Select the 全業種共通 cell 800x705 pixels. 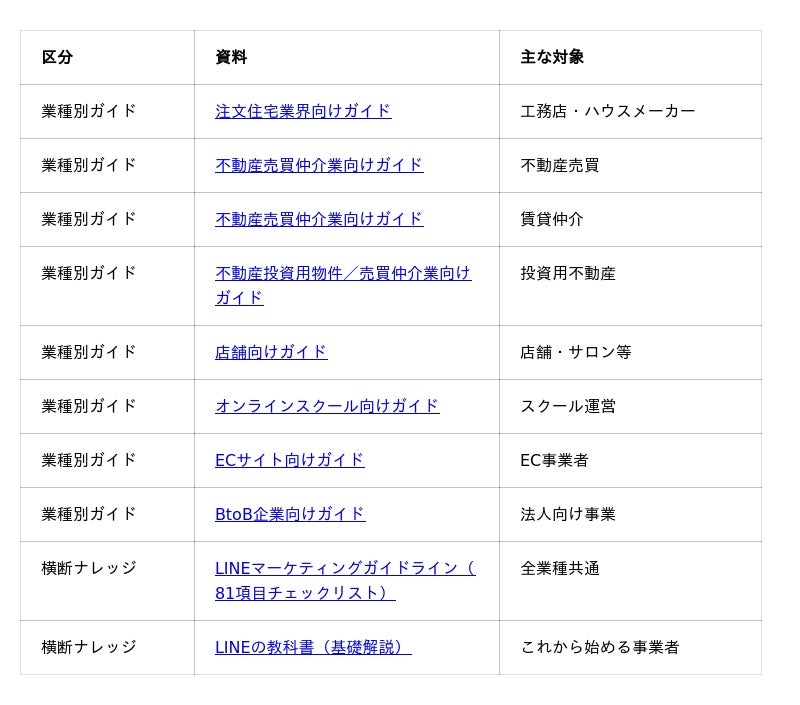pyautogui.click(x=631, y=581)
